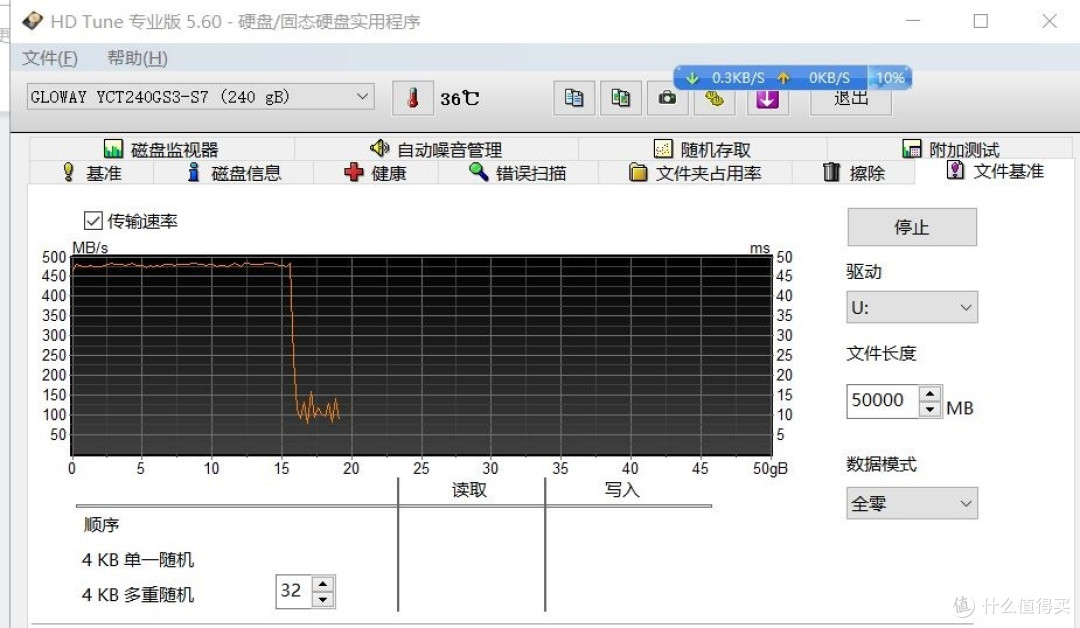The image size is (1080, 628).
Task: Minimize the HD Tune window
Action: point(913,21)
